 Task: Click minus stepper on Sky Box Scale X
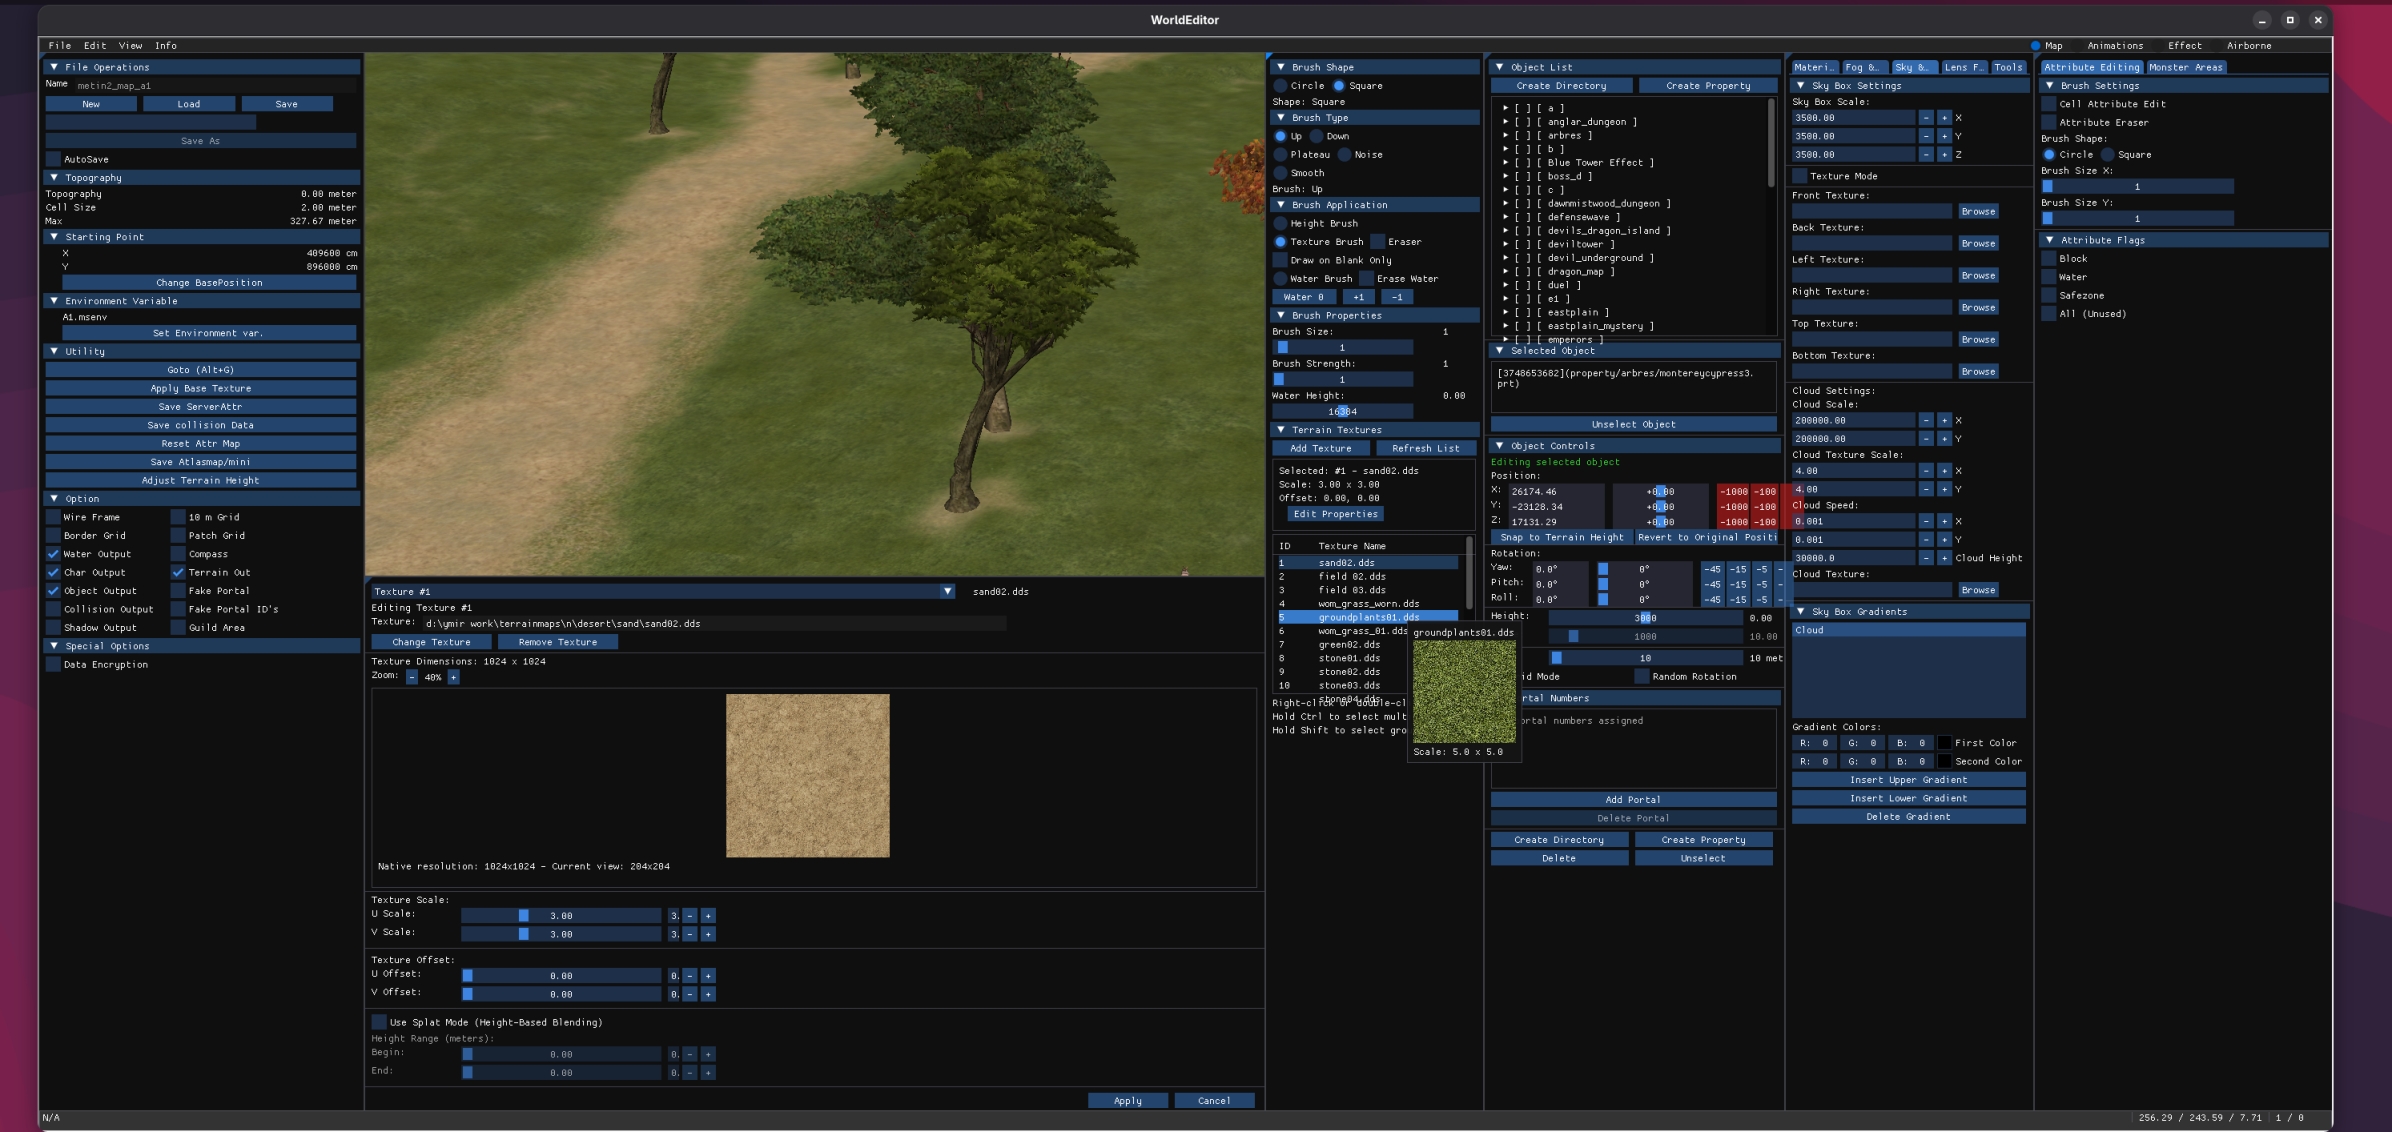1925,117
